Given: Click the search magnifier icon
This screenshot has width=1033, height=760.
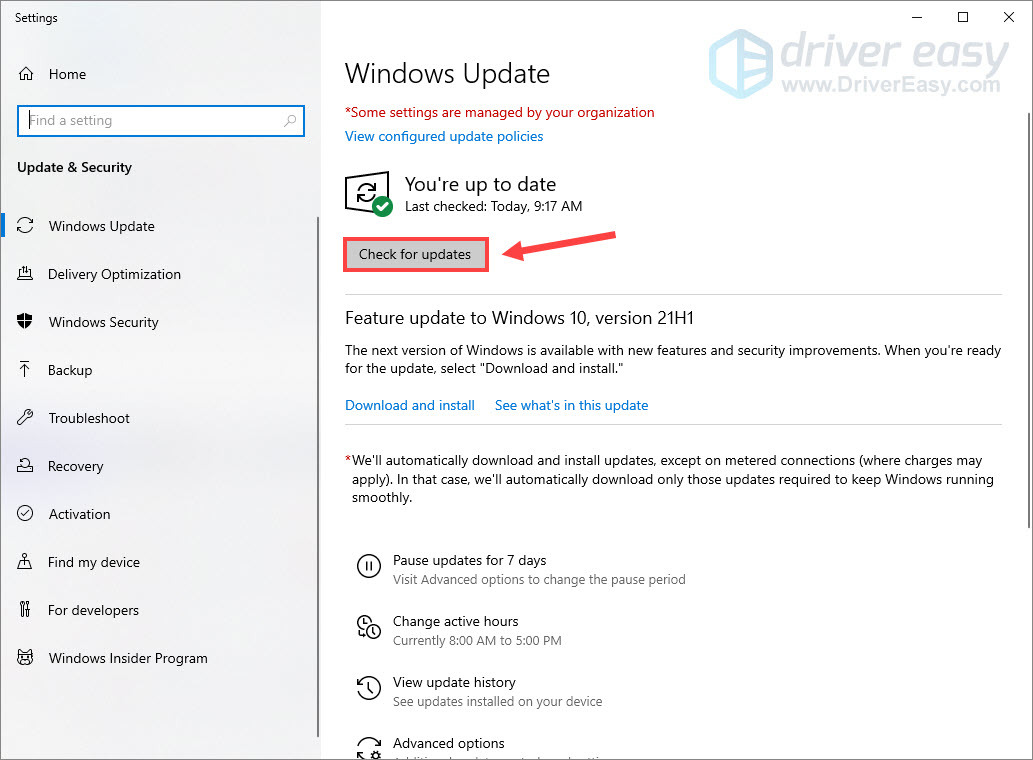Looking at the screenshot, I should tap(290, 121).
